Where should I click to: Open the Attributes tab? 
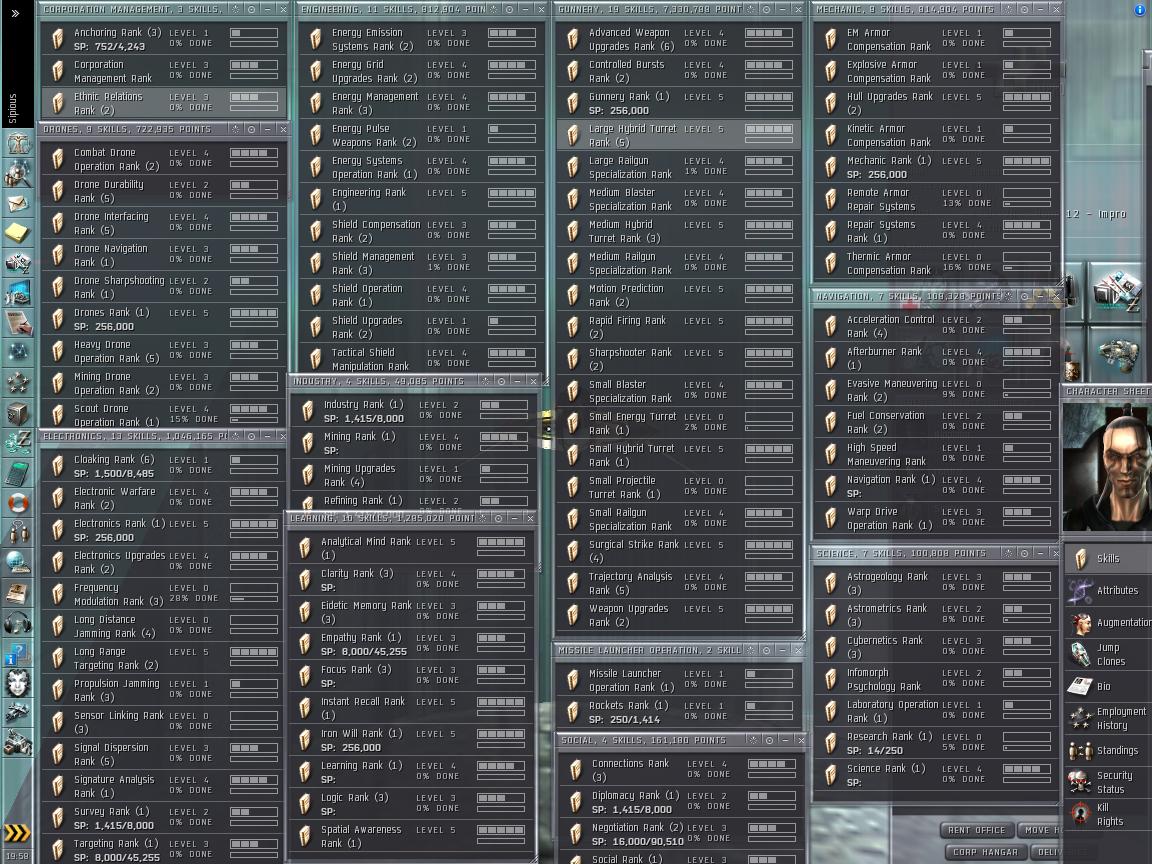tap(1108, 591)
